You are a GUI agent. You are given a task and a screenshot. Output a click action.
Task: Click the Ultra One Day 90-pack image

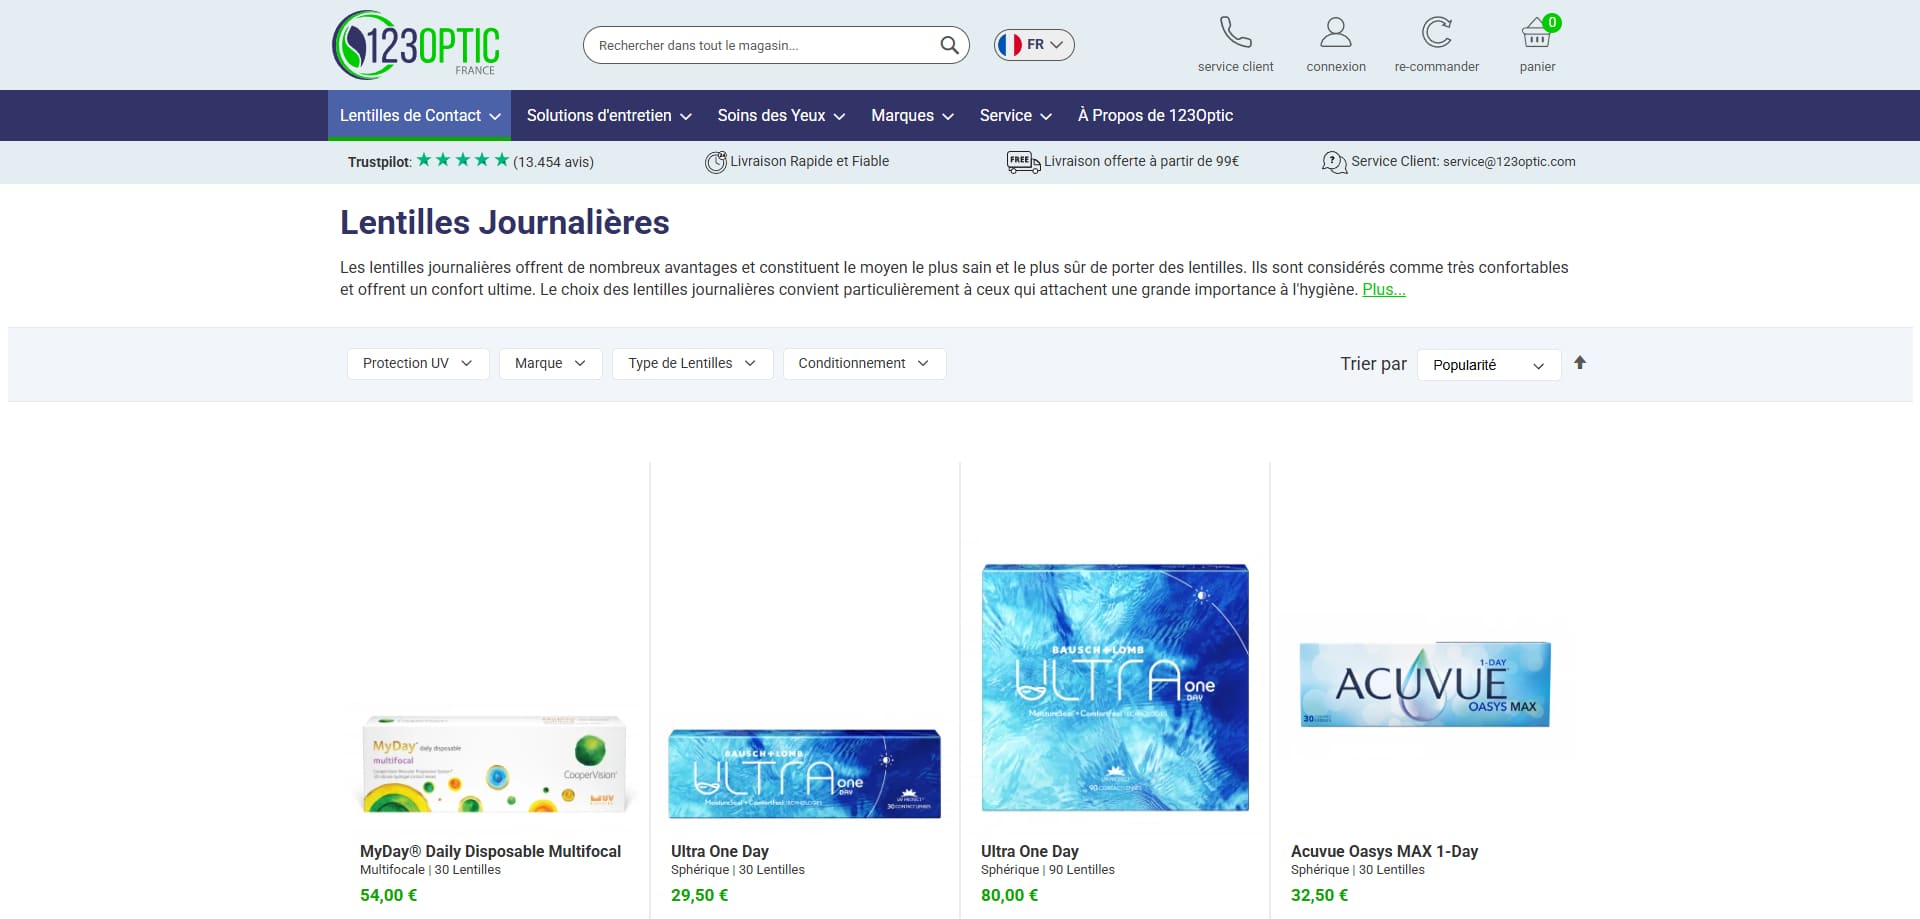(x=1115, y=687)
